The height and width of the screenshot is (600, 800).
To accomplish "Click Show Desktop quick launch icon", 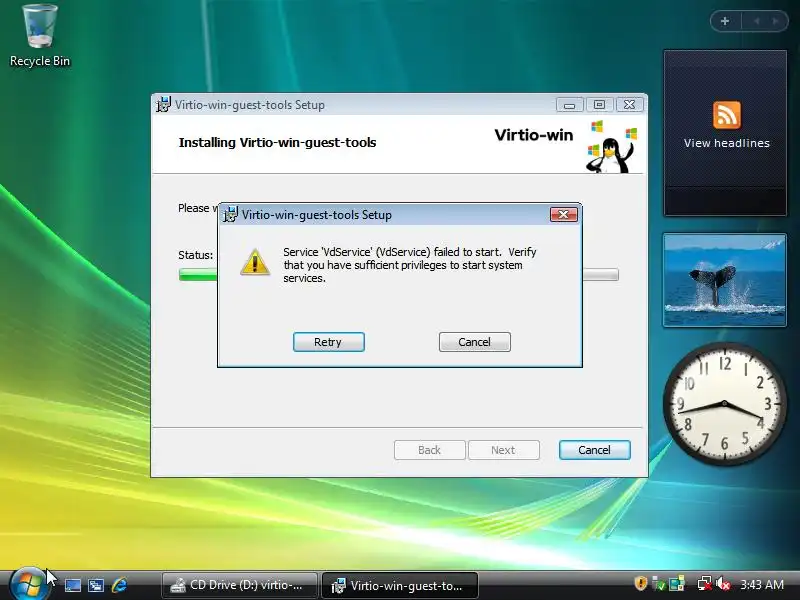I will coord(72,585).
